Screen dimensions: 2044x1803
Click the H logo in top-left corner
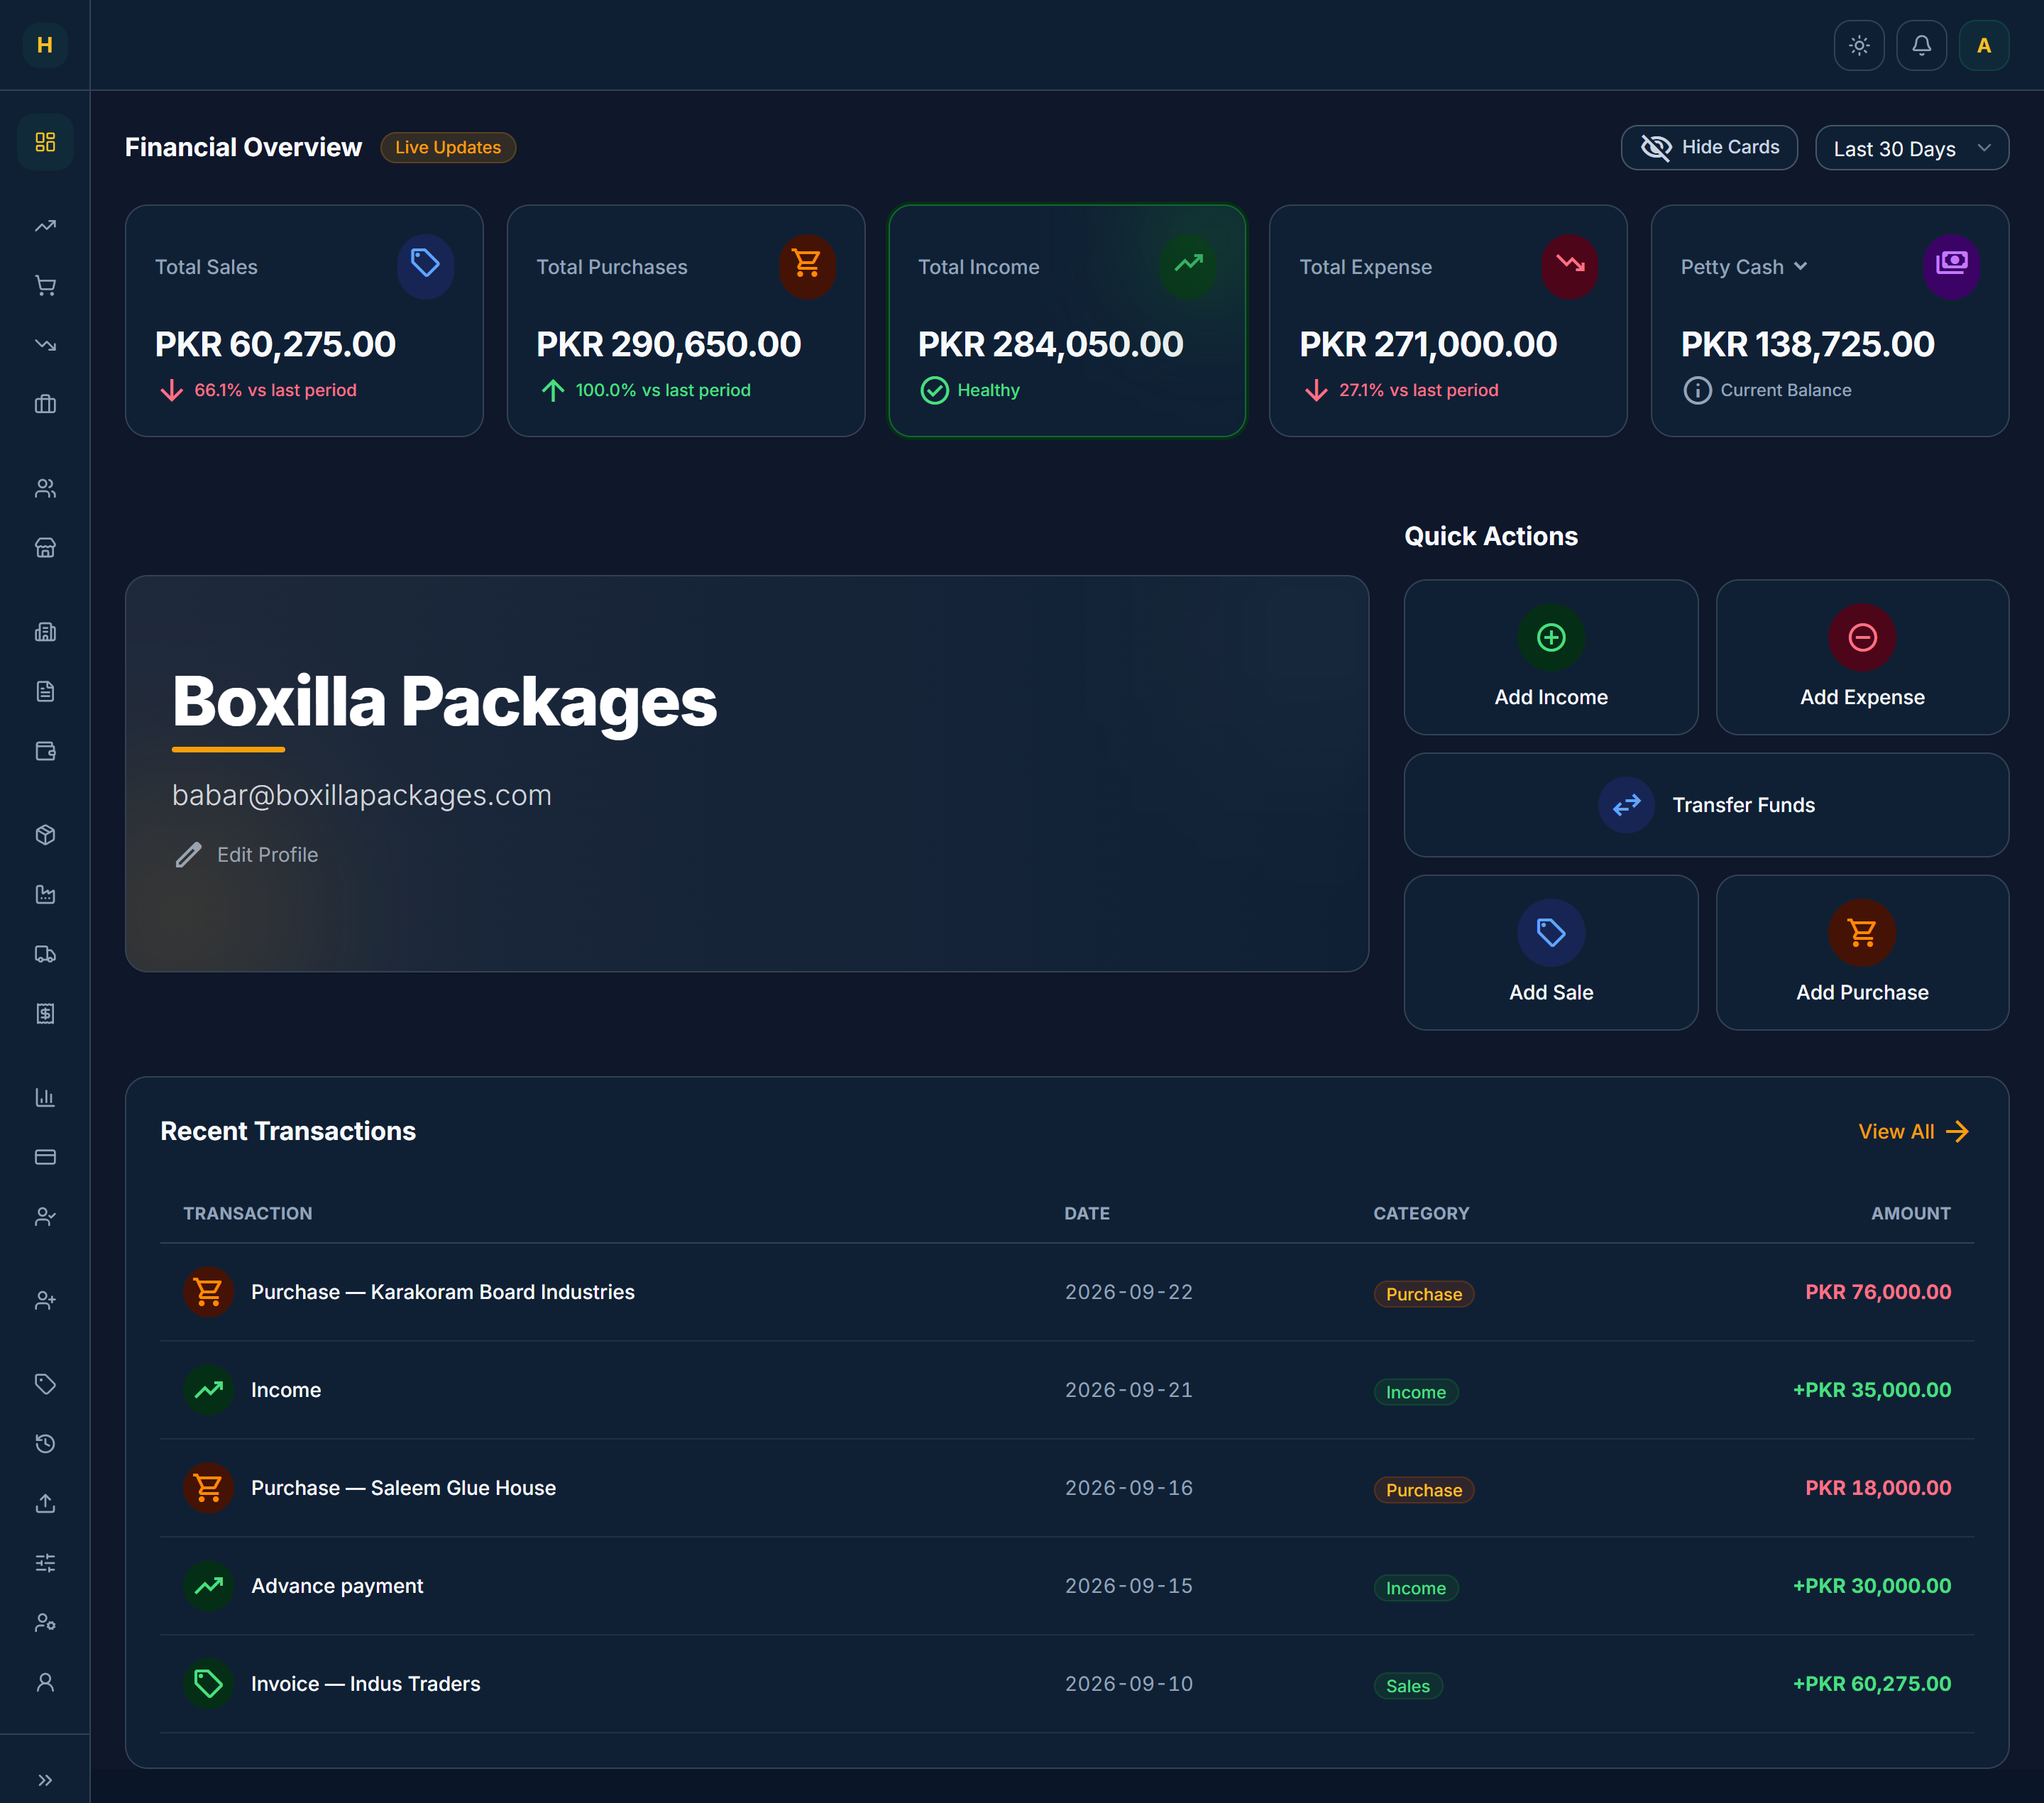tap(45, 45)
